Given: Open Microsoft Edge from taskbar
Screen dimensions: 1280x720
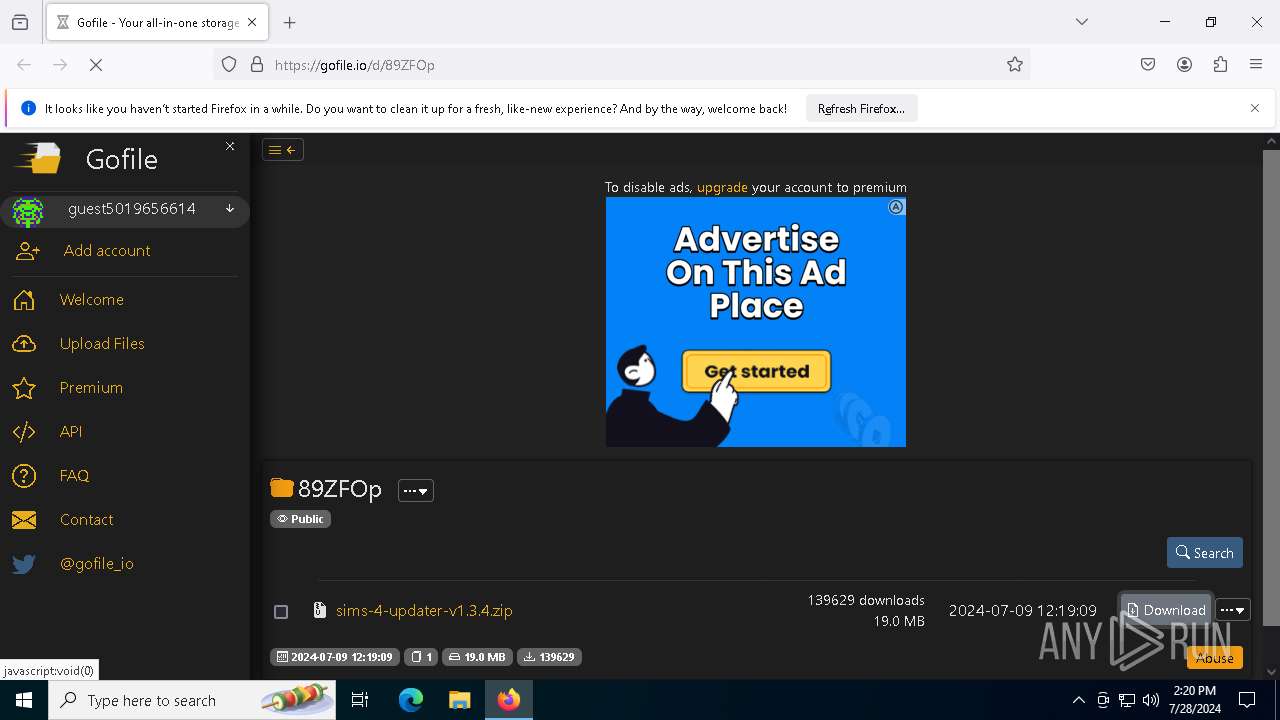Looking at the screenshot, I should tap(411, 700).
